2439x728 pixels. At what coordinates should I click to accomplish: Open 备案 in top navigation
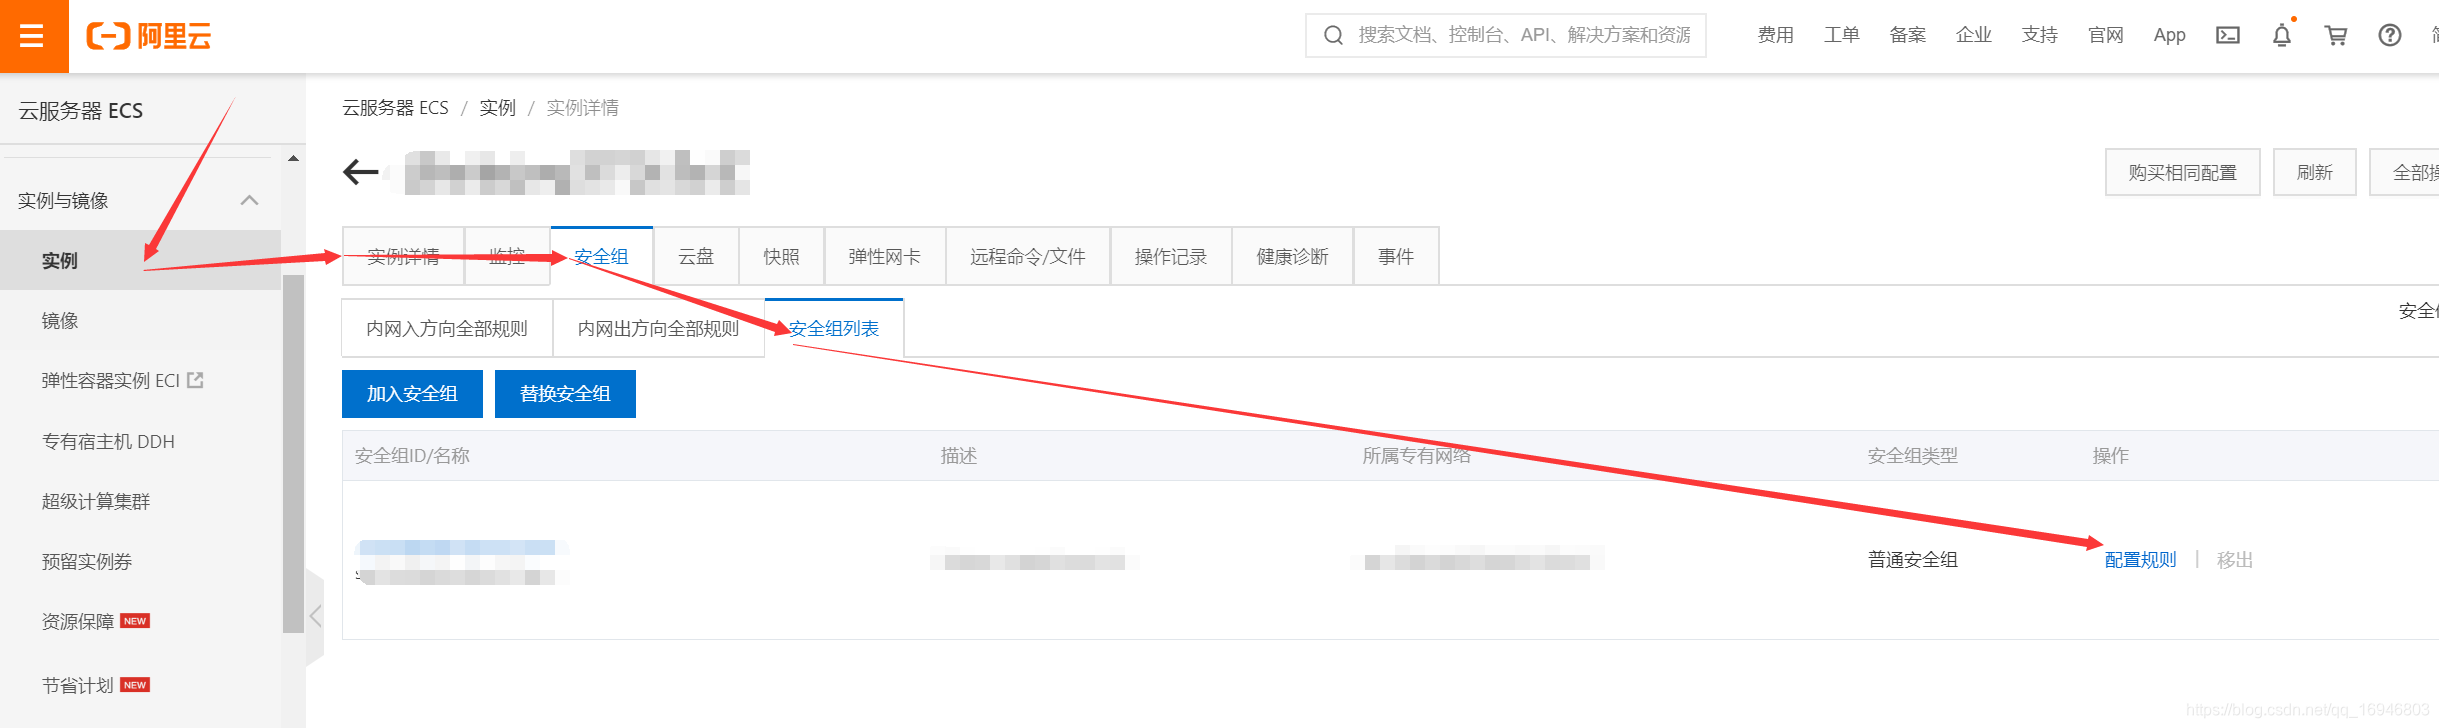(x=1907, y=35)
